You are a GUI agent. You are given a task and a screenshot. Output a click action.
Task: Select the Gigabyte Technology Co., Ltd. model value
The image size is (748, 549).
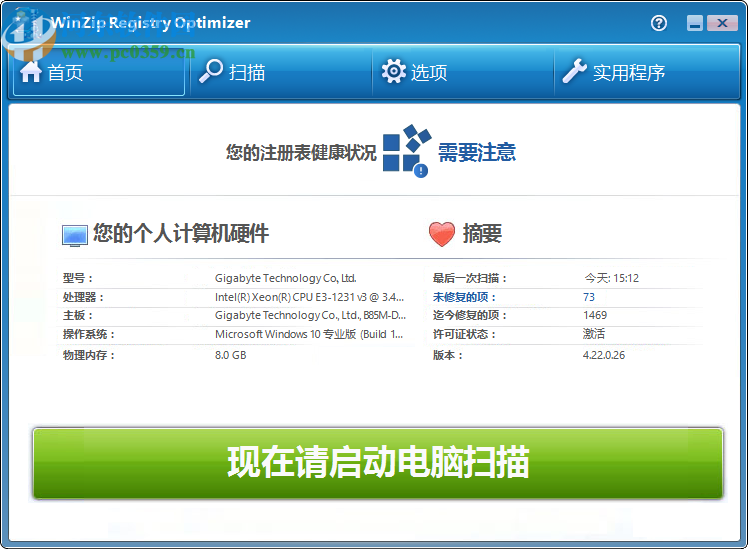pyautogui.click(x=286, y=278)
